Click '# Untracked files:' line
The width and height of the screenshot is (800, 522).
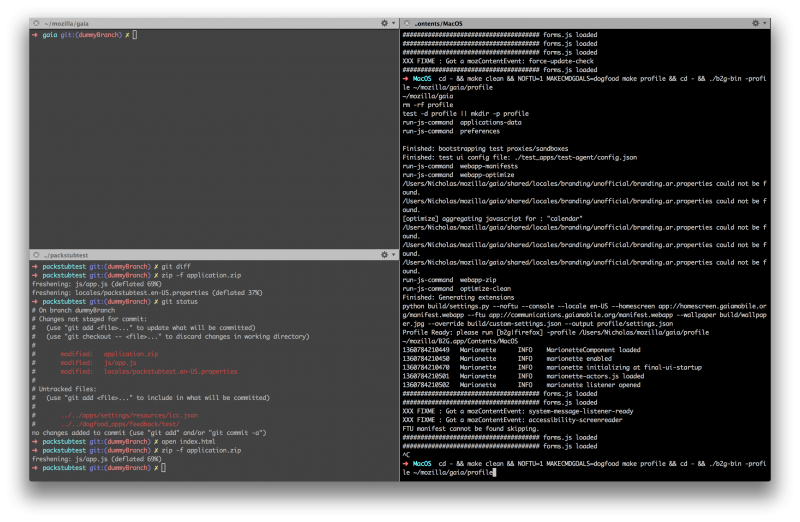pos(64,389)
